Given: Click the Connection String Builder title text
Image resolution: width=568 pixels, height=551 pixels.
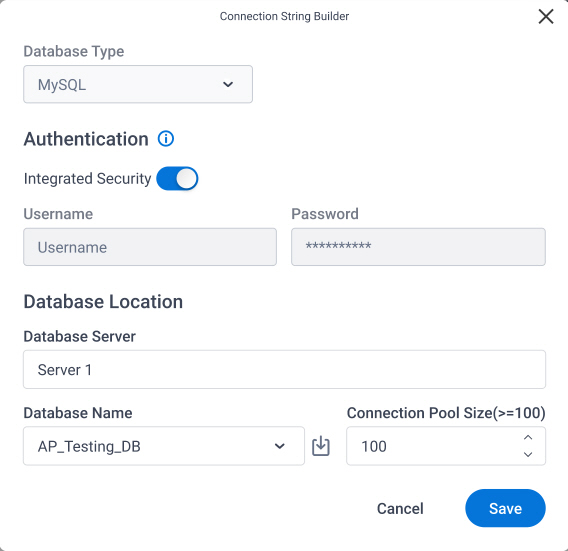Looking at the screenshot, I should [x=284, y=16].
